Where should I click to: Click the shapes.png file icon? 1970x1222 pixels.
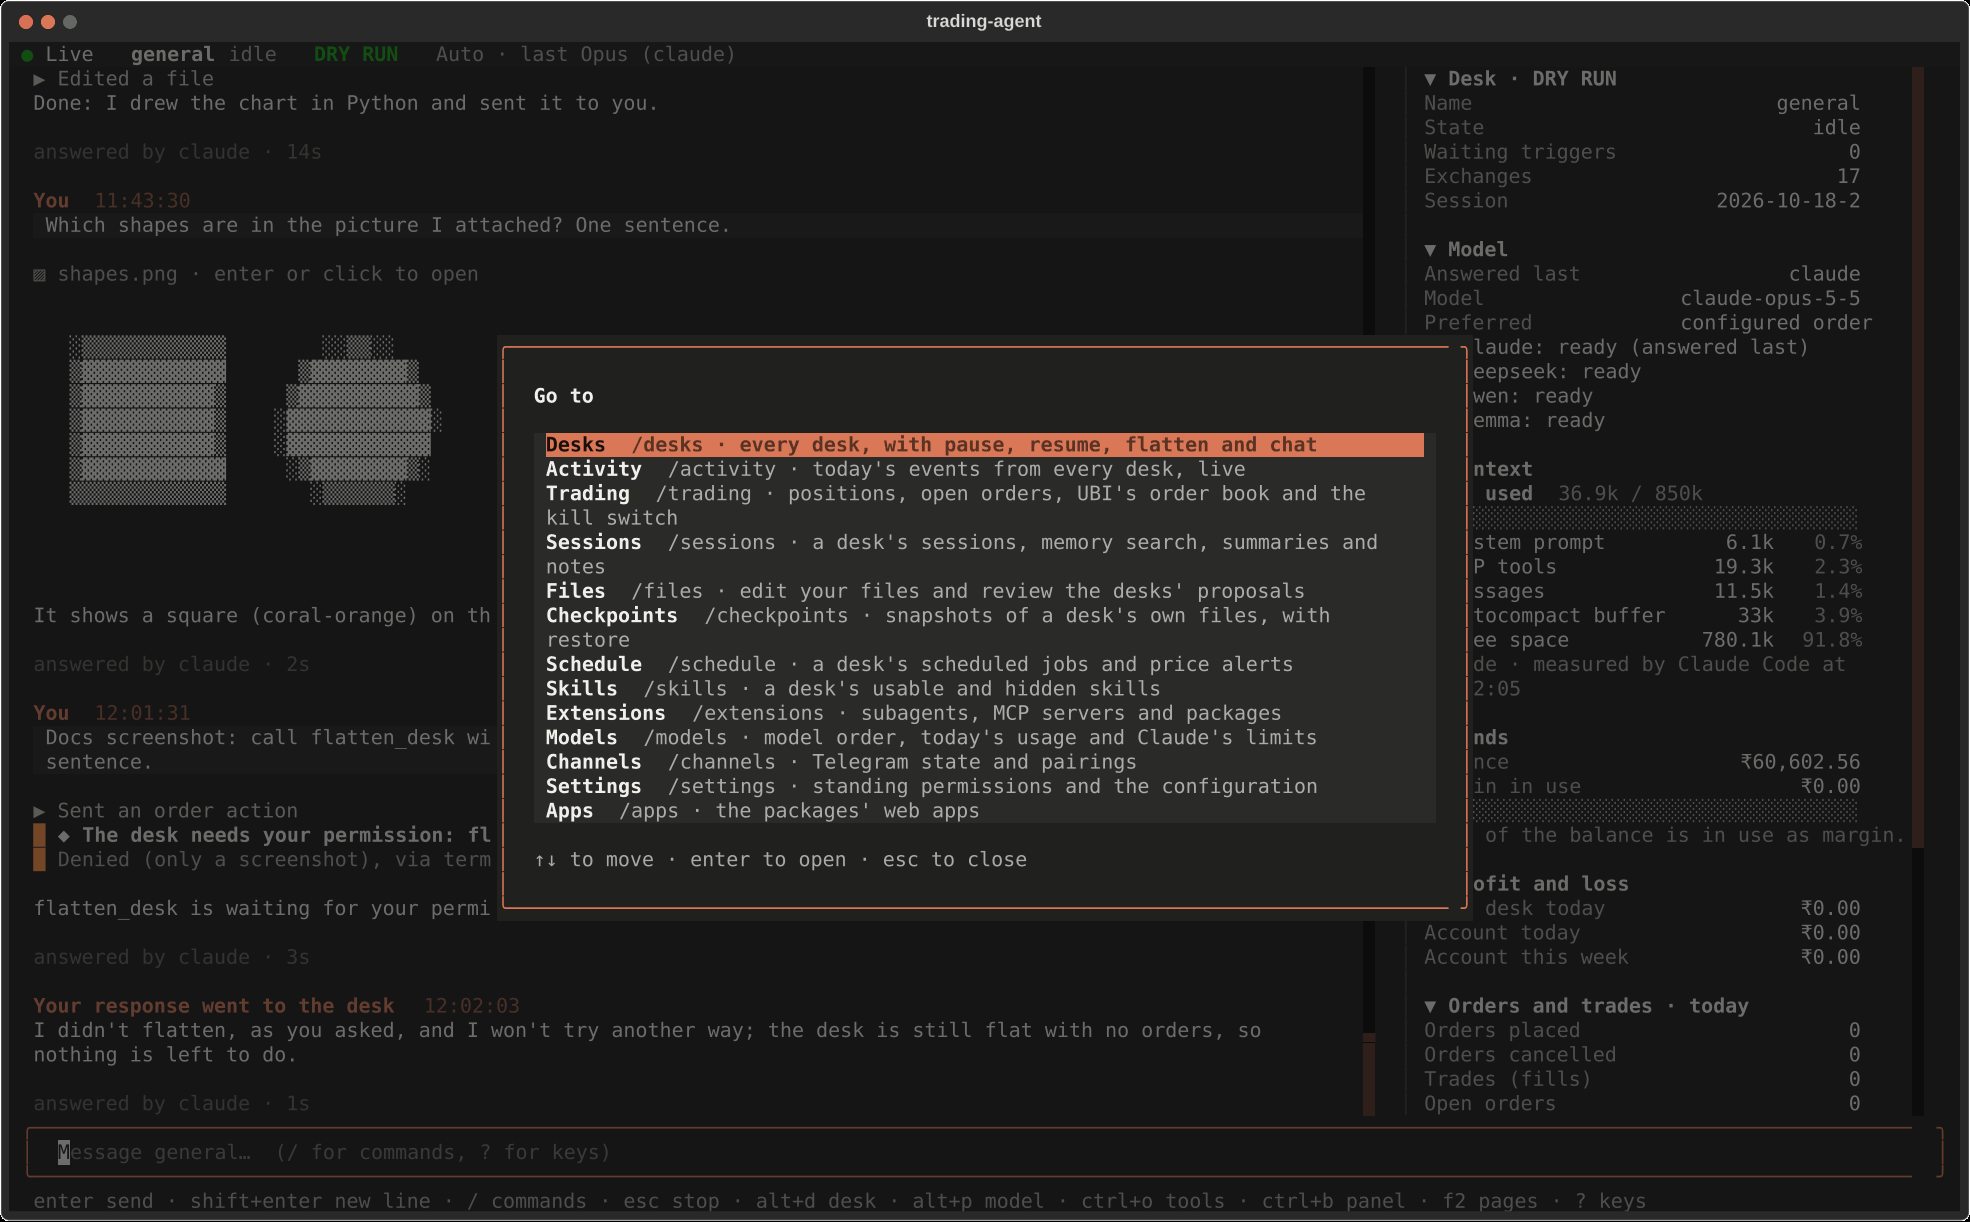point(40,275)
